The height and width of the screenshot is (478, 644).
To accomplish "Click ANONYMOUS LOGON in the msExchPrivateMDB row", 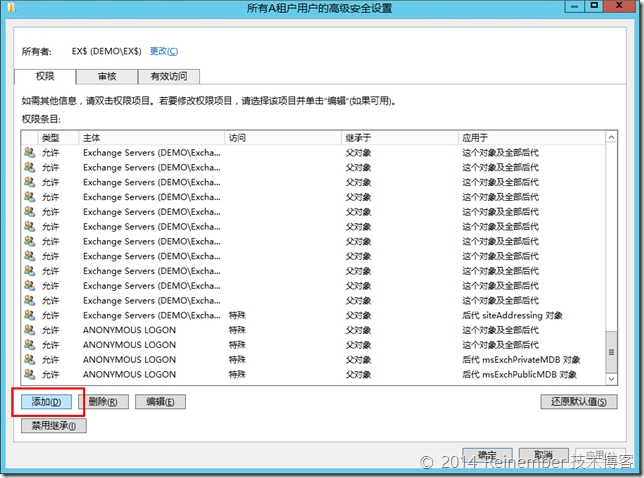I will click(x=129, y=360).
